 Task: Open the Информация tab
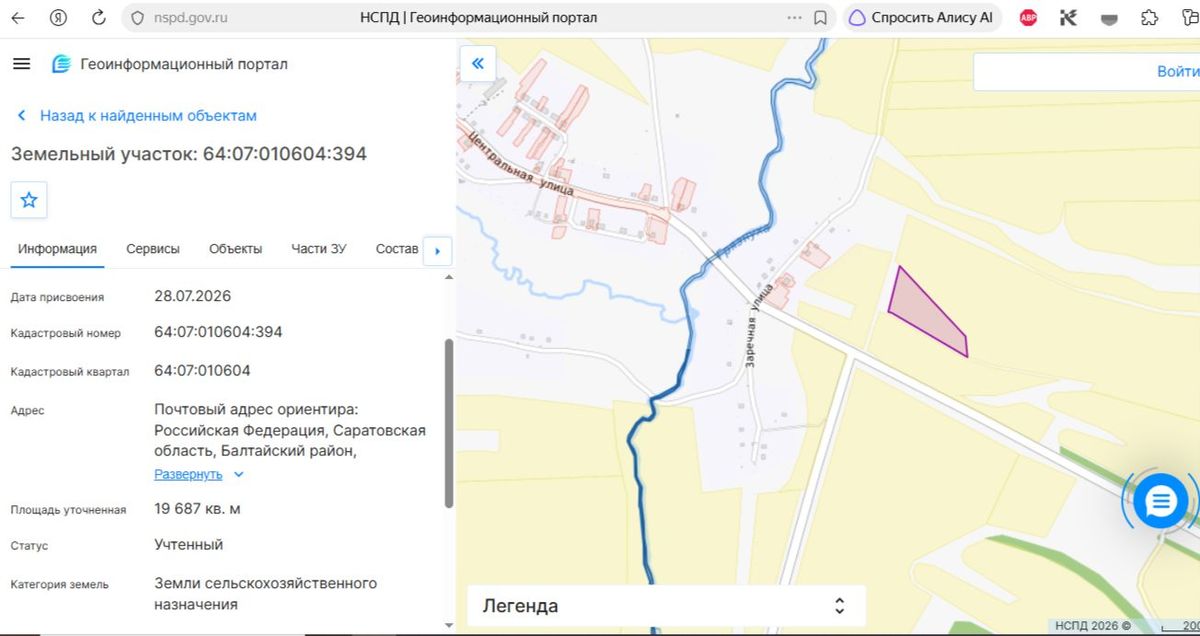[x=57, y=249]
